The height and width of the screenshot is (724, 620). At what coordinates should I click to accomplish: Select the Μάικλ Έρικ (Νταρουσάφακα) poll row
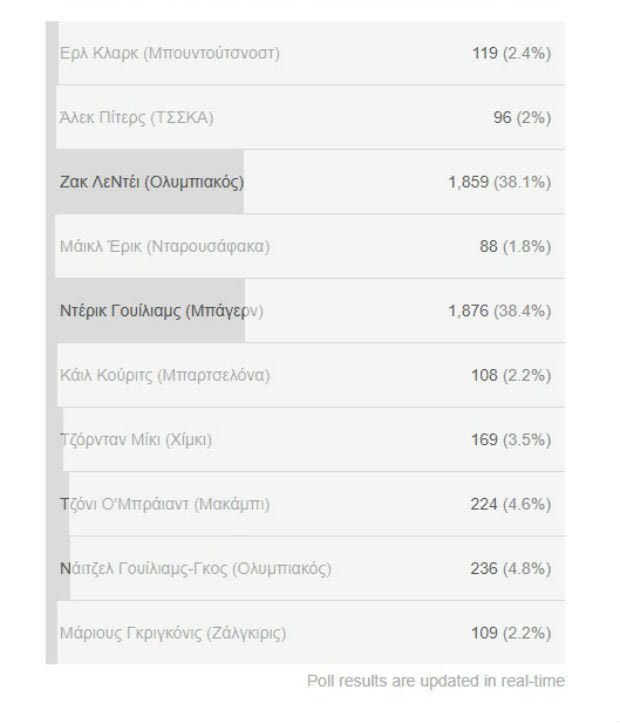click(x=305, y=246)
